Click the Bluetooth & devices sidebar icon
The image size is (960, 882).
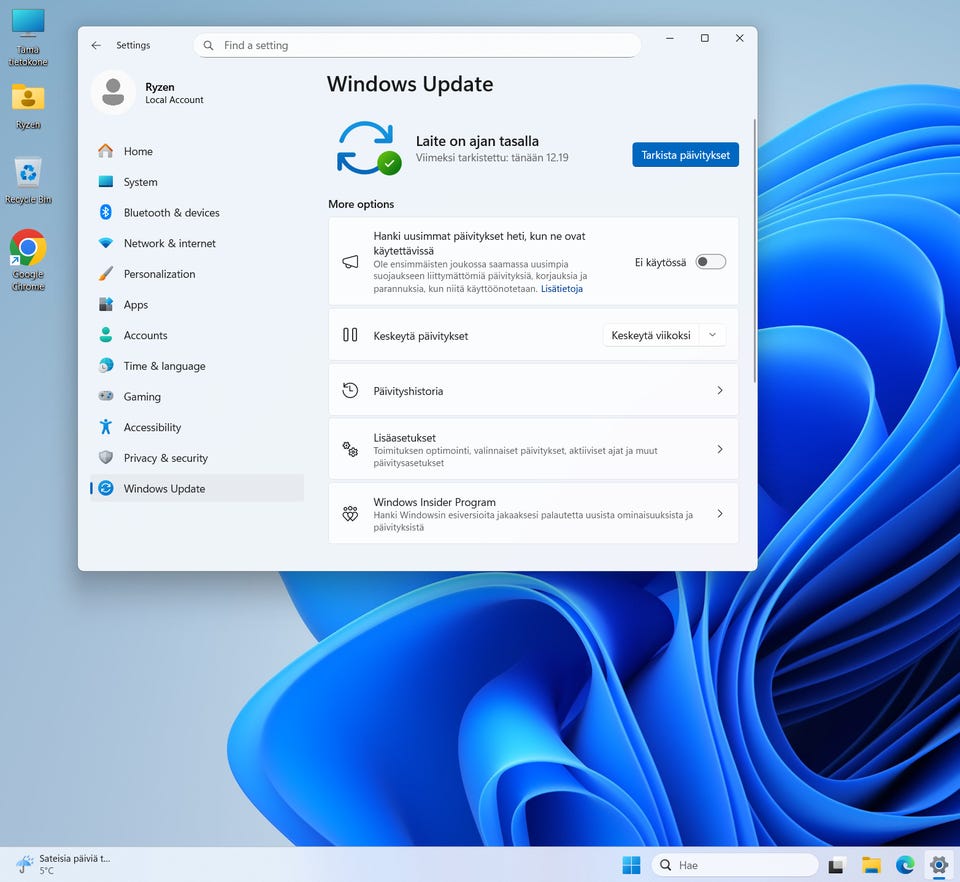pyautogui.click(x=106, y=213)
